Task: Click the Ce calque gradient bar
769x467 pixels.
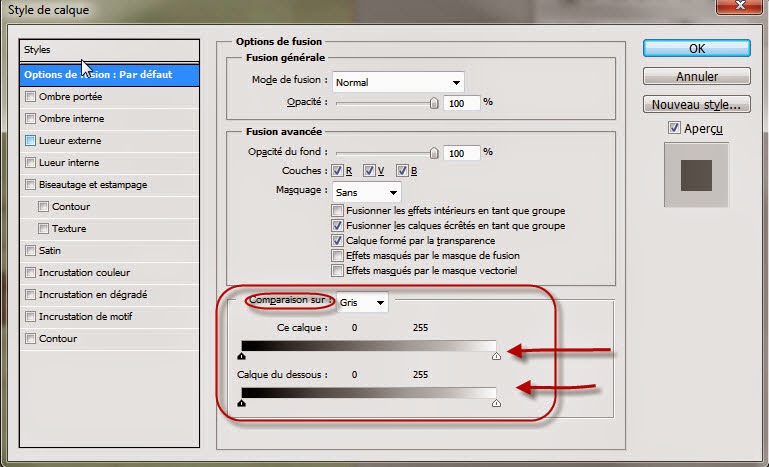Action: tap(369, 346)
